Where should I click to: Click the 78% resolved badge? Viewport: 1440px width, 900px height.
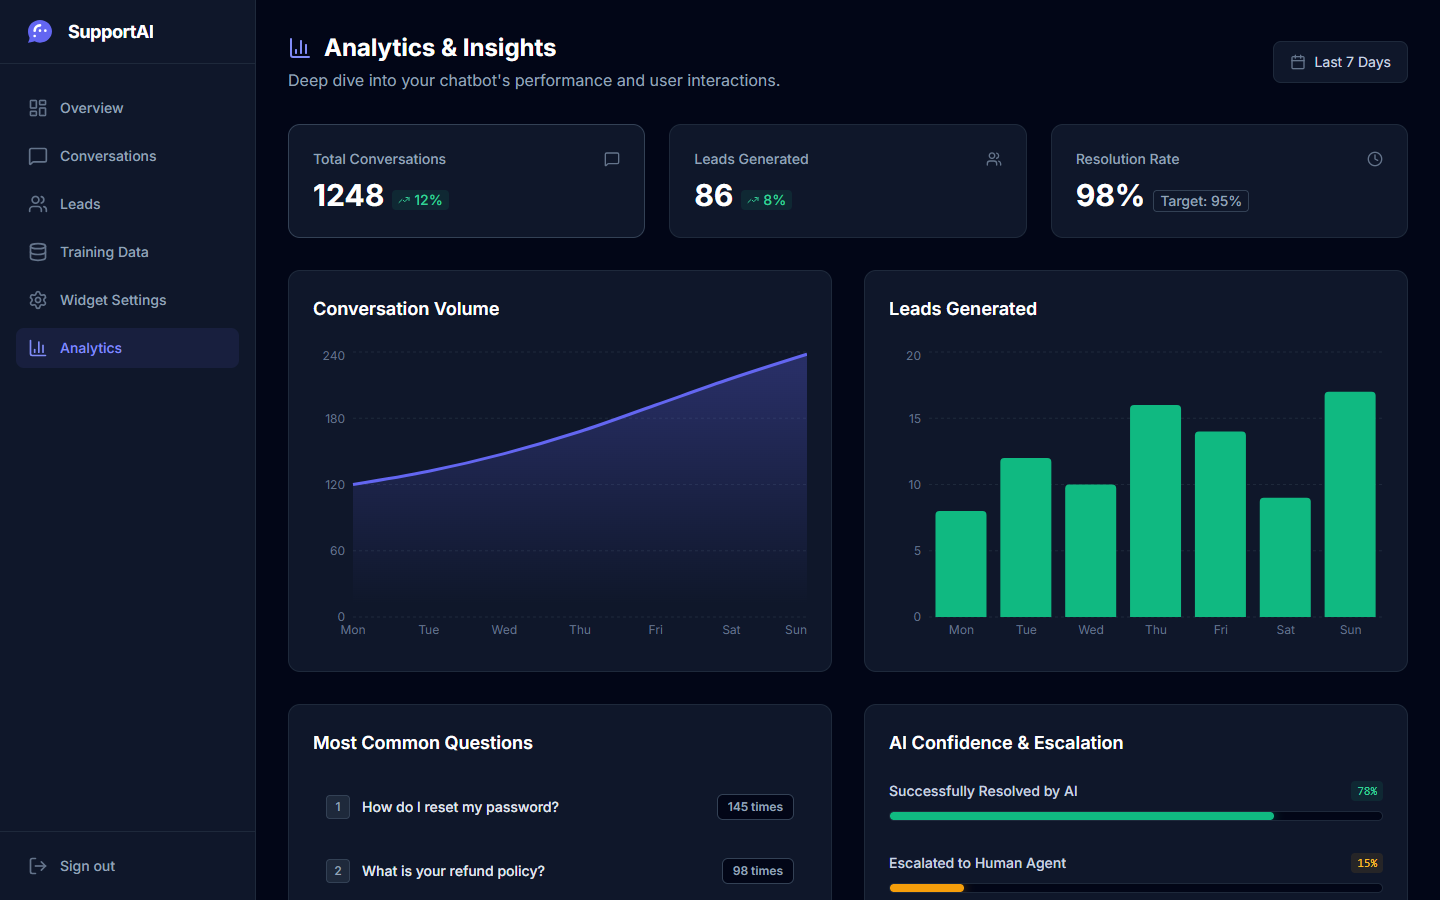(x=1367, y=791)
